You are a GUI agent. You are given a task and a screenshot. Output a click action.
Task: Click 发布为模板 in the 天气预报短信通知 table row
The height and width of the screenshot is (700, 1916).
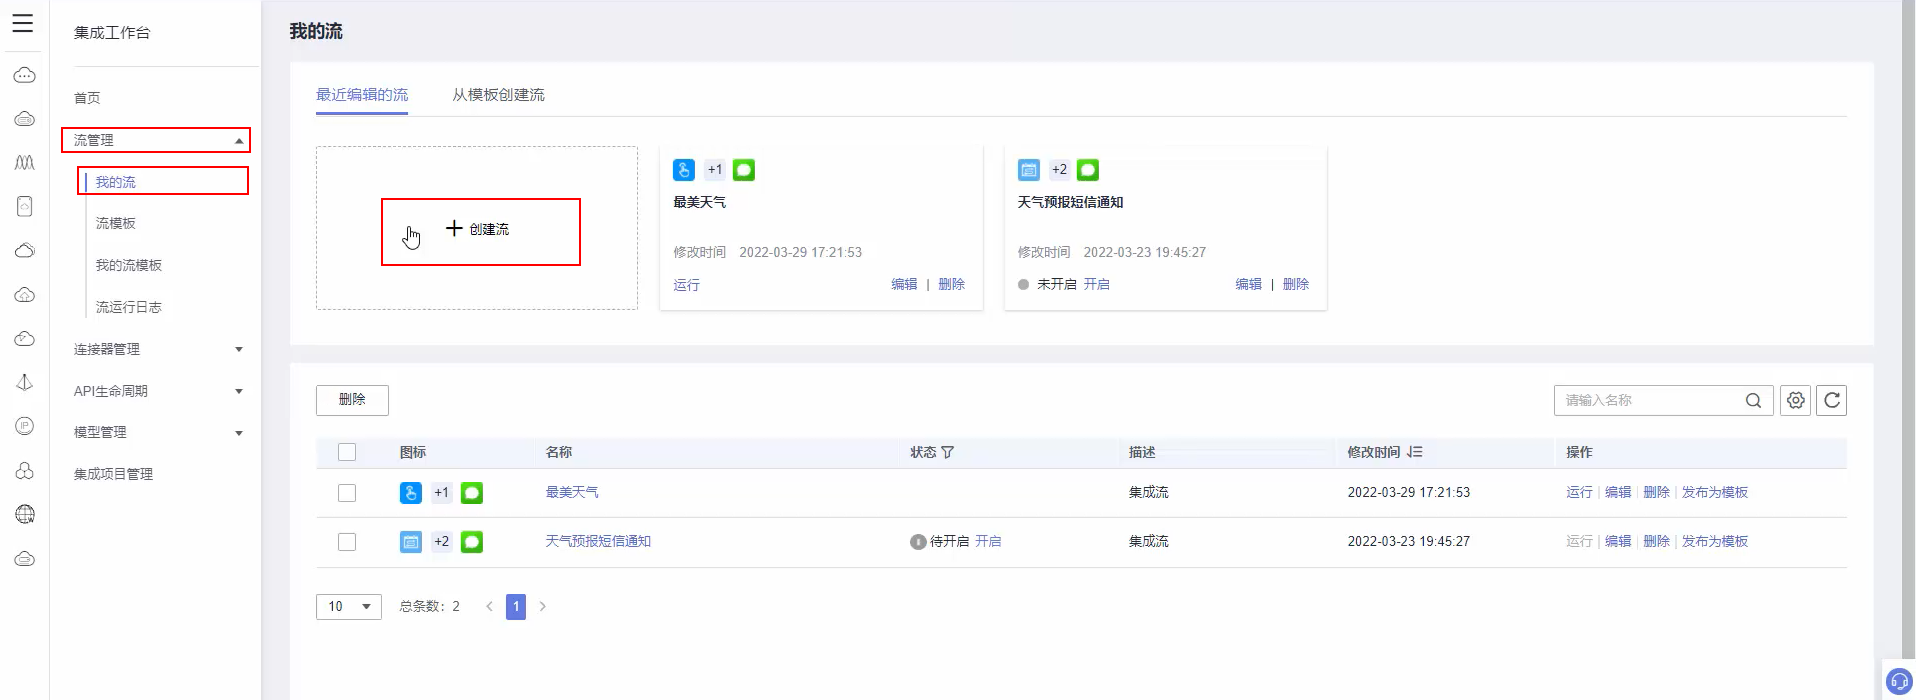1715,541
